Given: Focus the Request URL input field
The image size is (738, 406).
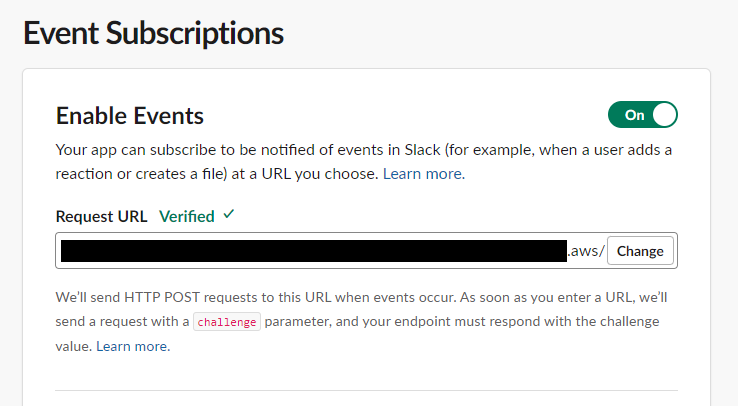Looking at the screenshot, I should coord(366,251).
